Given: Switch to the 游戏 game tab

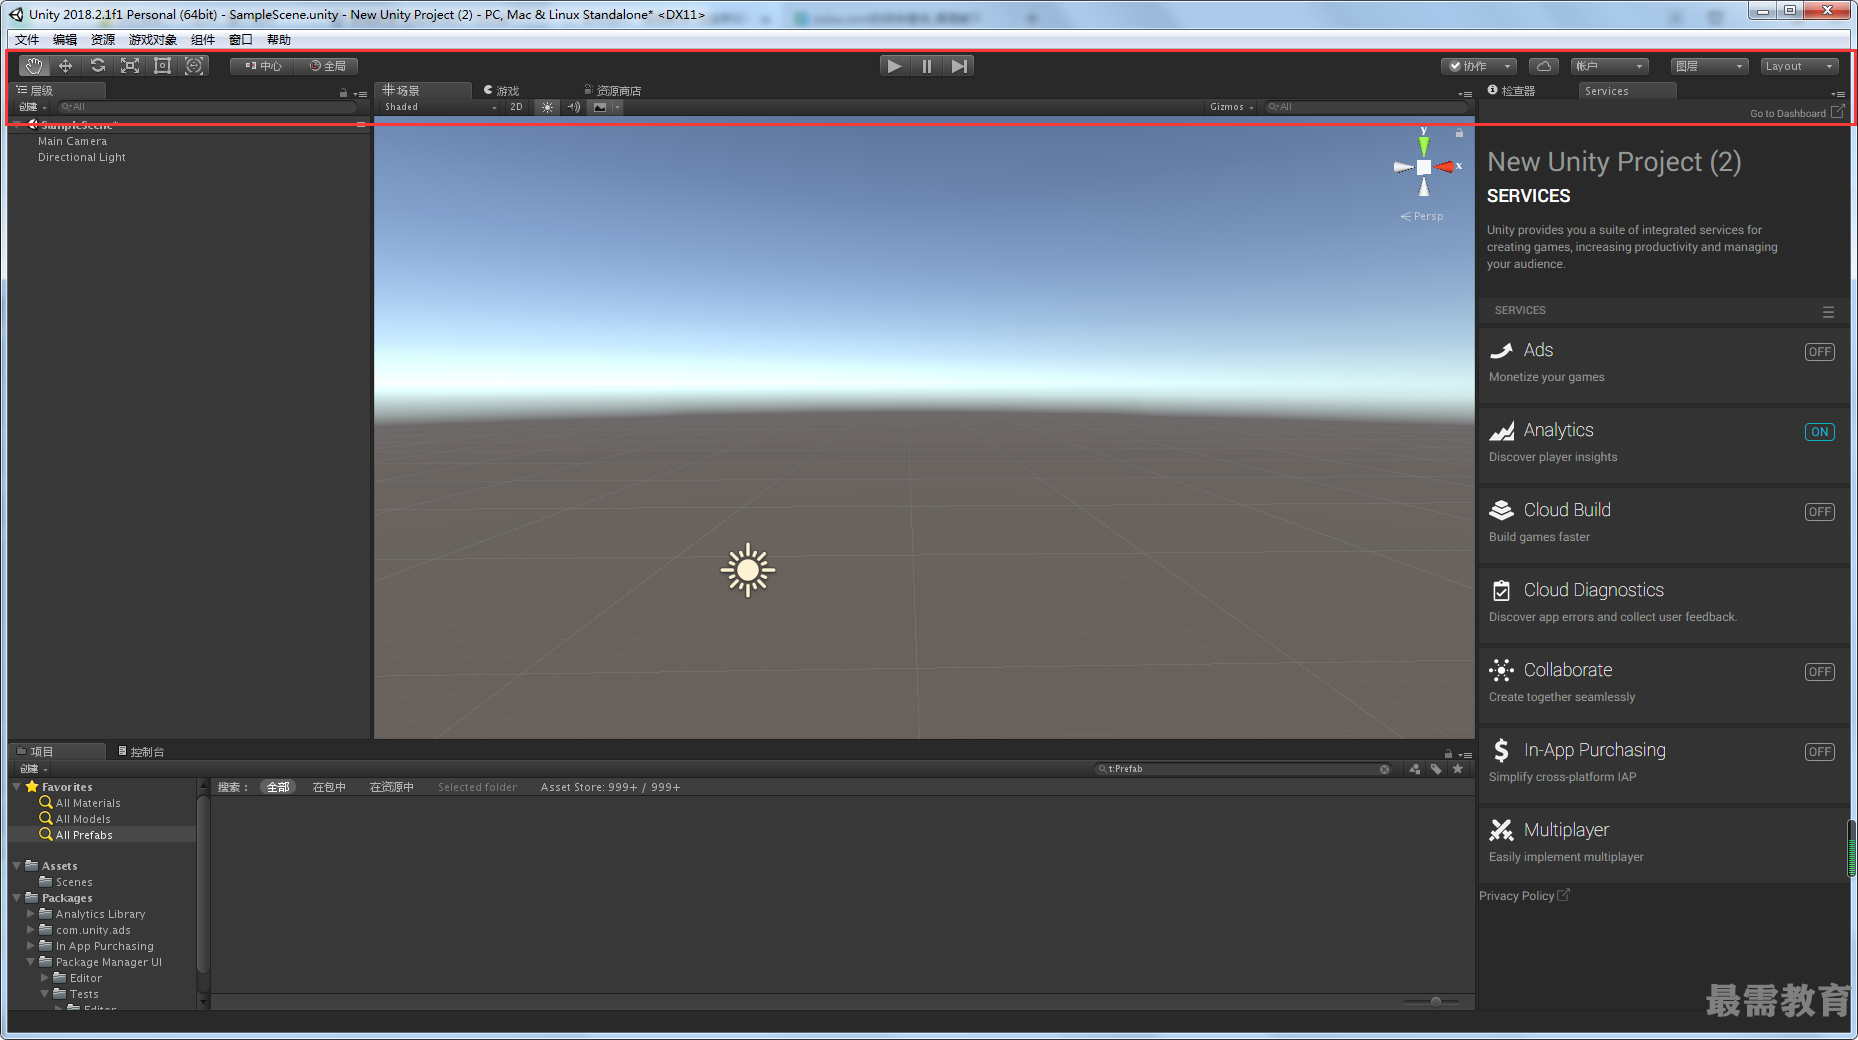Looking at the screenshot, I should pos(502,91).
